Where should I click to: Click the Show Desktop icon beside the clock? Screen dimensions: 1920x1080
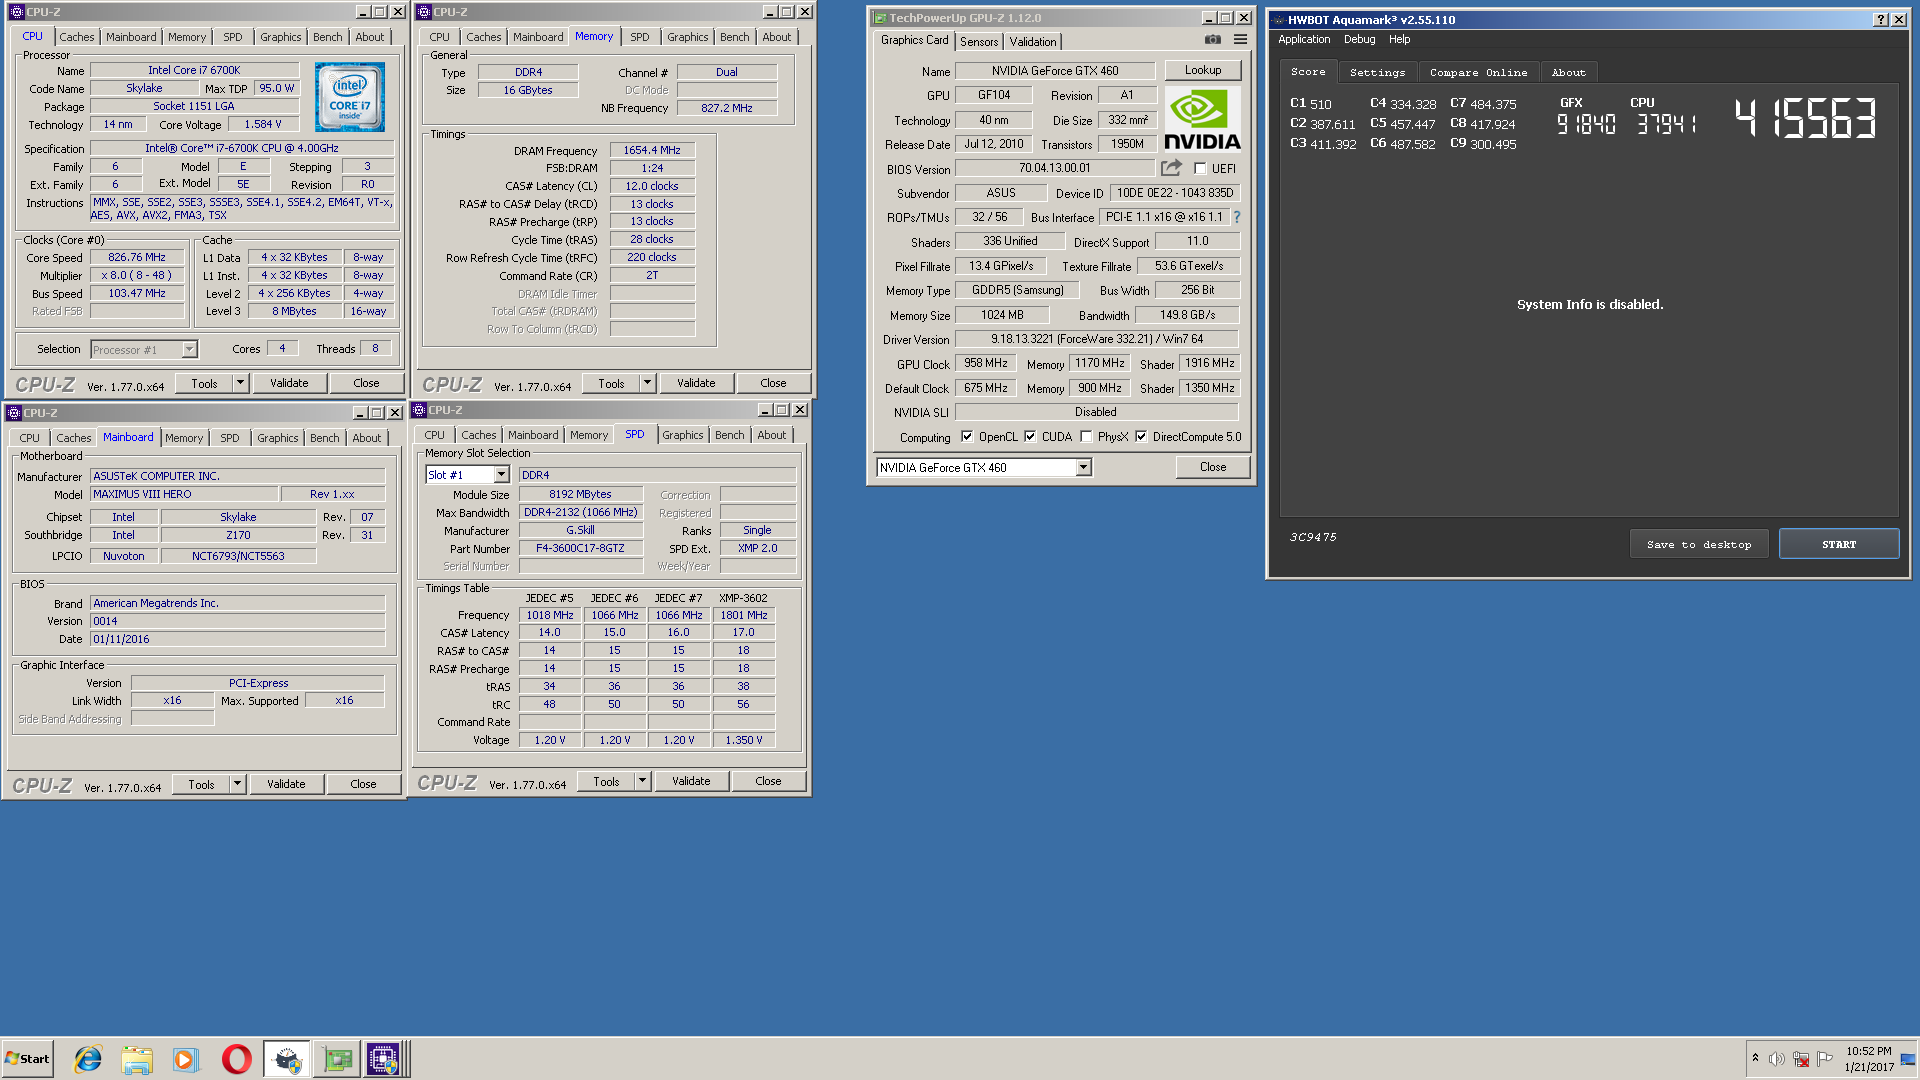point(1908,1059)
